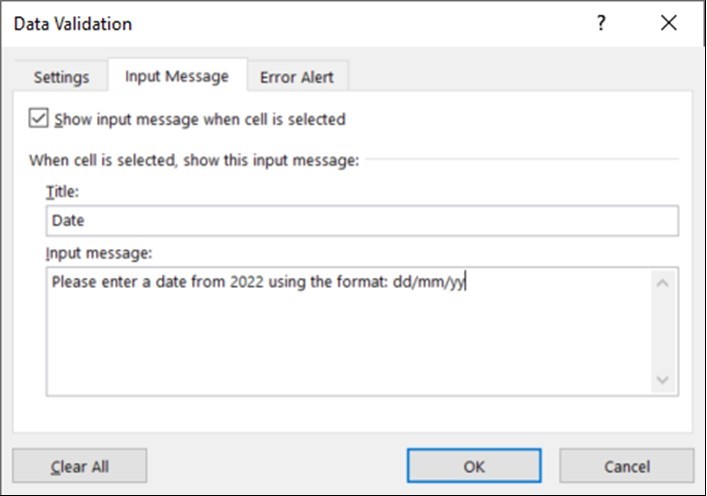This screenshot has height=496, width=707.
Task: Confirm with the OK button
Action: coord(474,466)
